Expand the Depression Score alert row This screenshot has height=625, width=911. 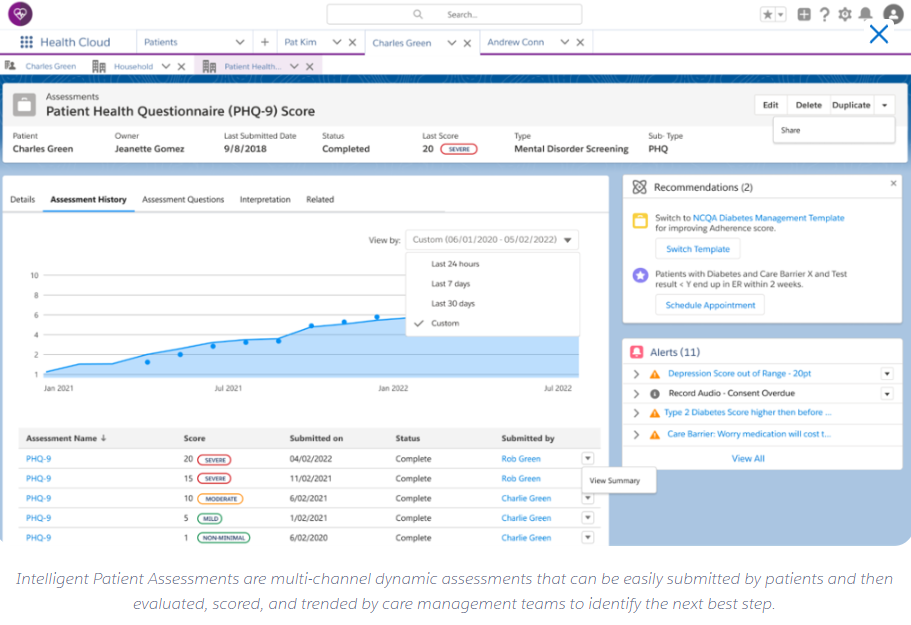pos(636,374)
